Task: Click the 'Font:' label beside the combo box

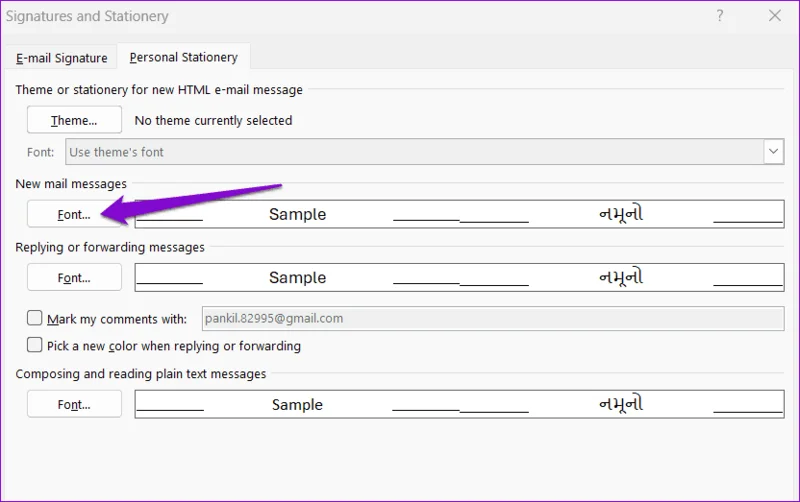Action: (40, 152)
